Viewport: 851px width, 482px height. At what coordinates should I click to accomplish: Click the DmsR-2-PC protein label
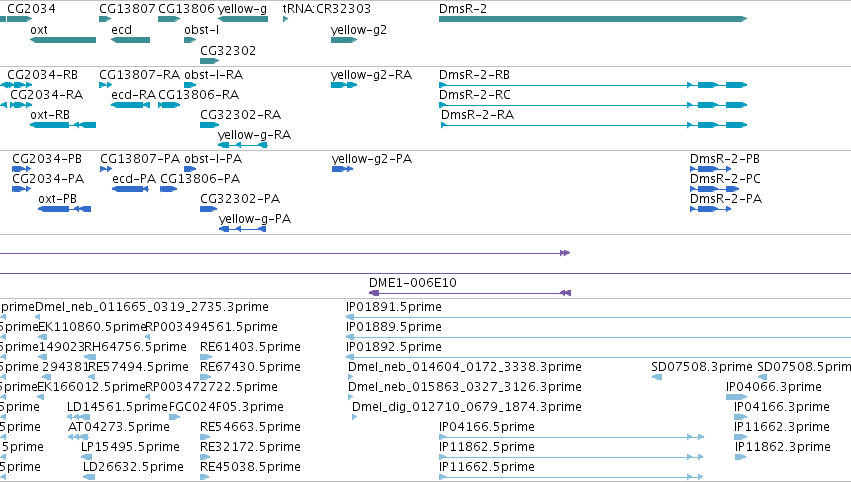[x=725, y=179]
